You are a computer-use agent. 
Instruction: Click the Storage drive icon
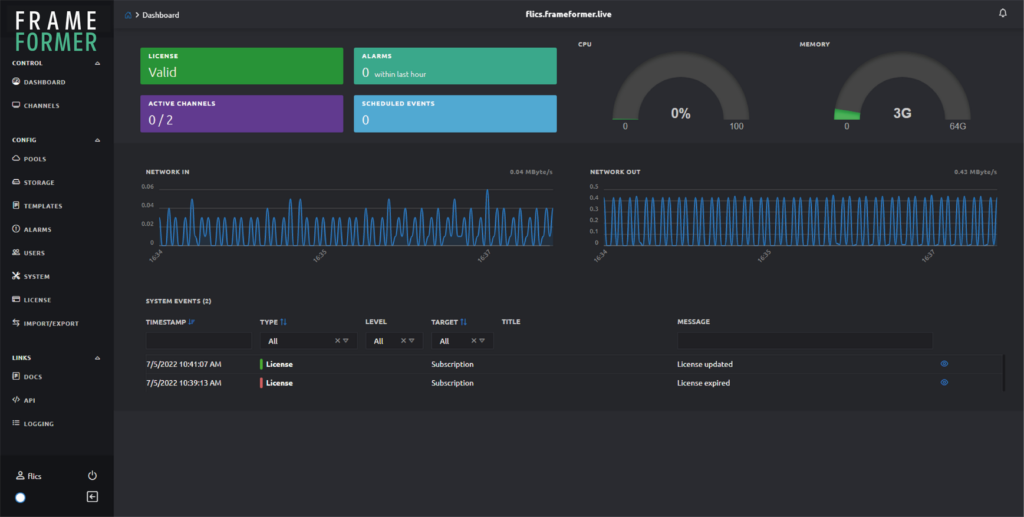click(x=16, y=182)
